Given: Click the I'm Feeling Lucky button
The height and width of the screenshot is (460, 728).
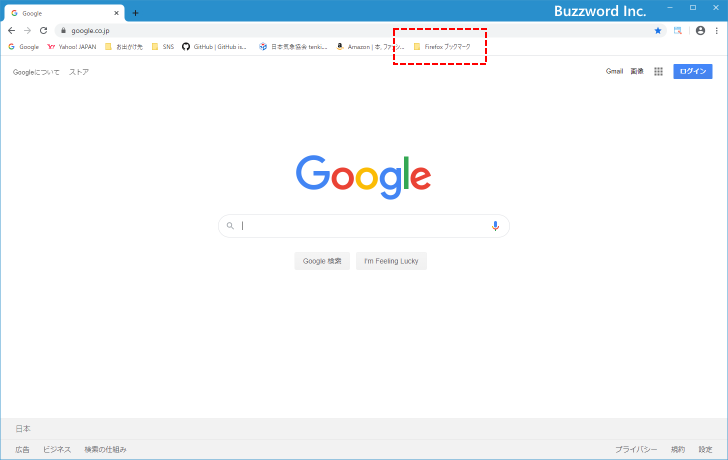Looking at the screenshot, I should (391, 261).
